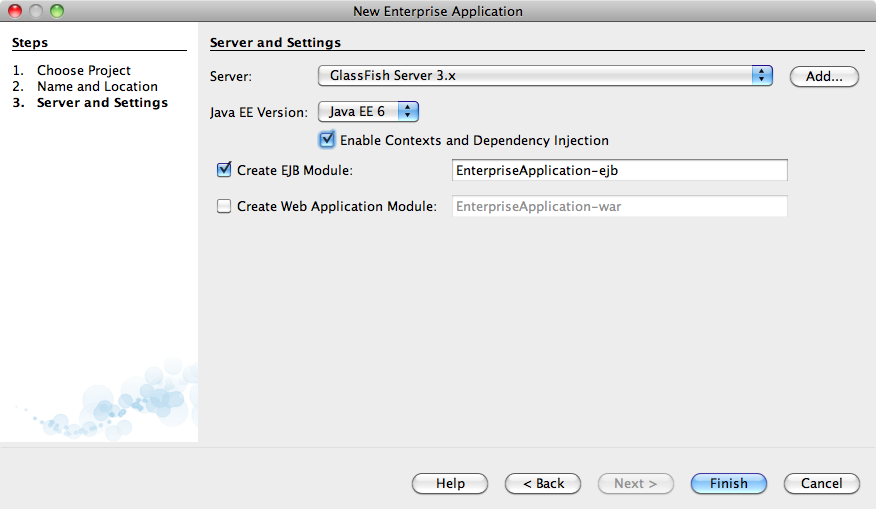This screenshot has width=876, height=509.
Task: Click the green zoom window button
Action: [x=57, y=11]
